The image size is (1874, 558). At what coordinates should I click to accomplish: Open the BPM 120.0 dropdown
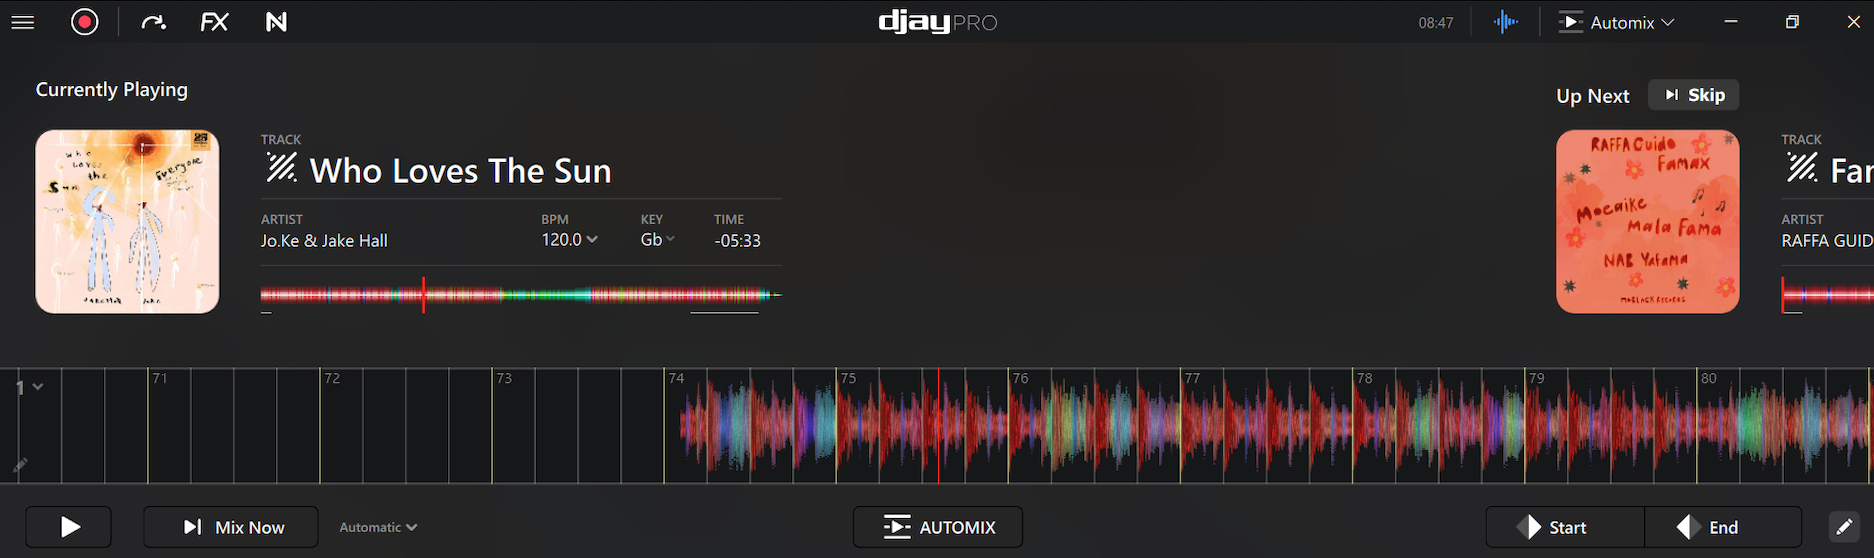coord(569,240)
